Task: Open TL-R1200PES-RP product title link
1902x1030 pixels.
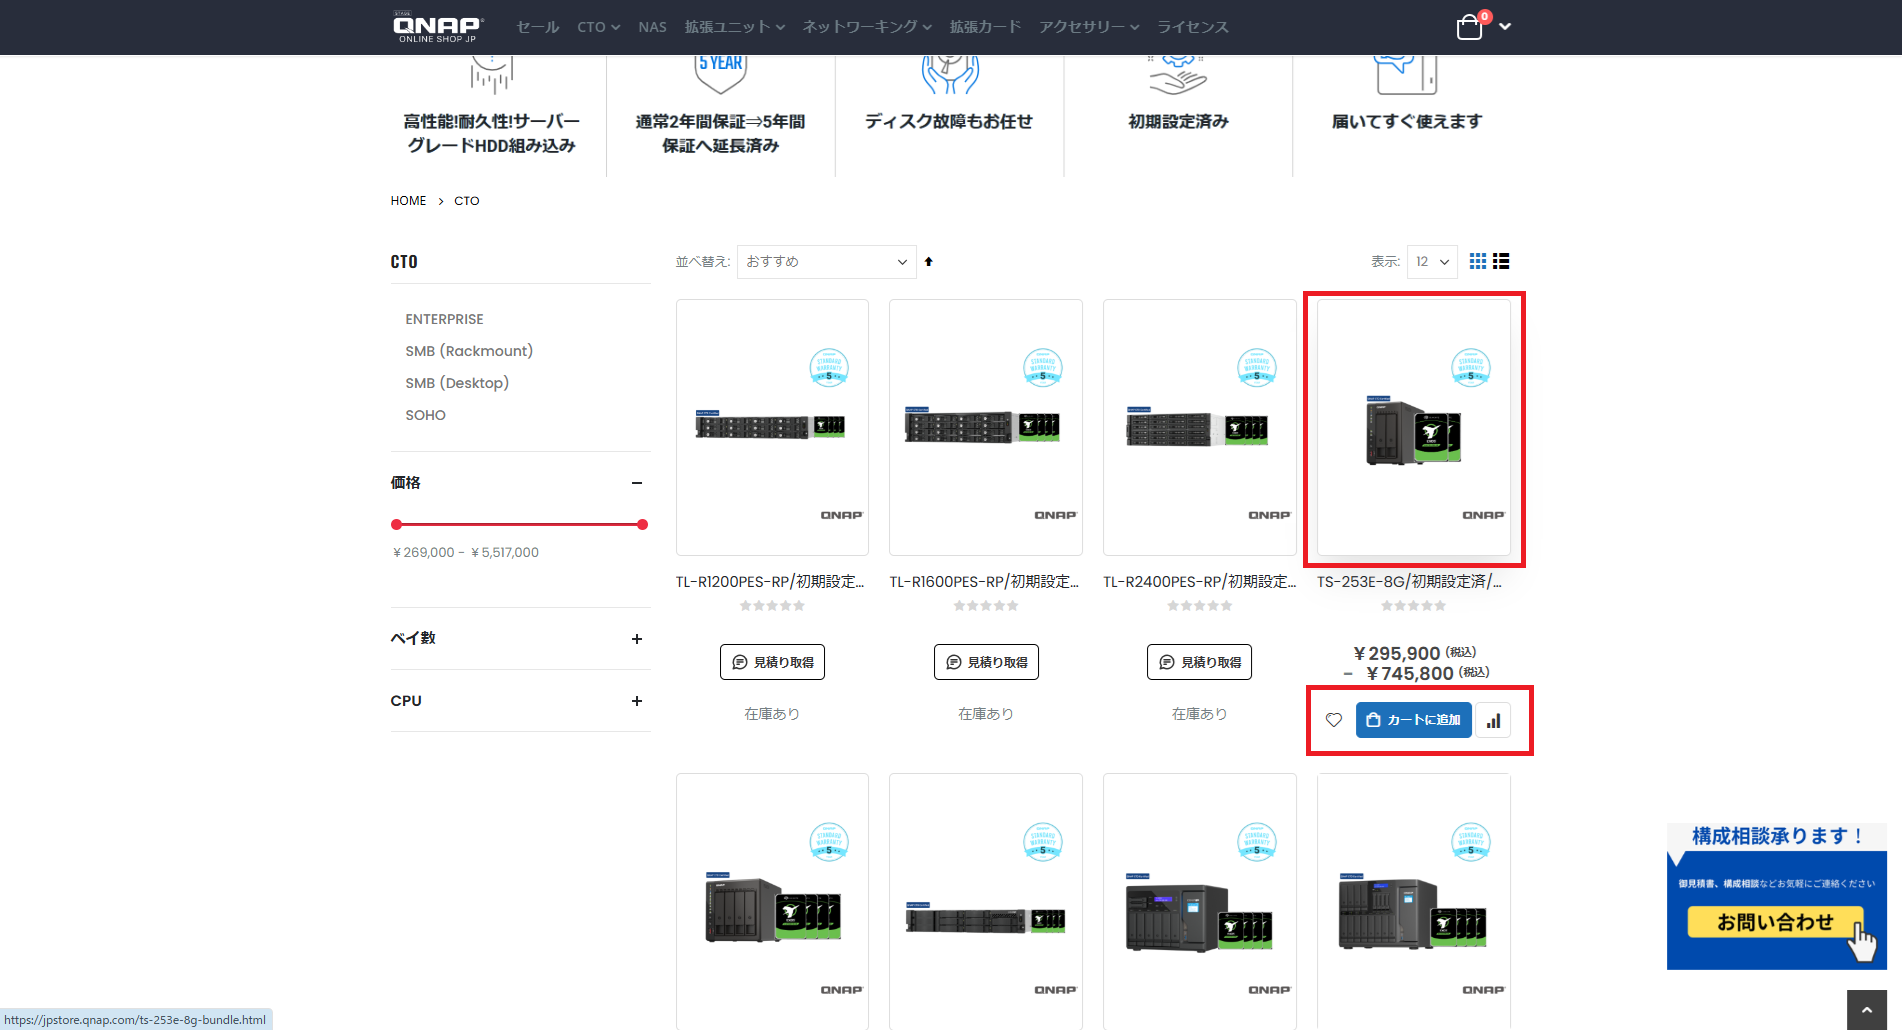Action: [x=770, y=582]
